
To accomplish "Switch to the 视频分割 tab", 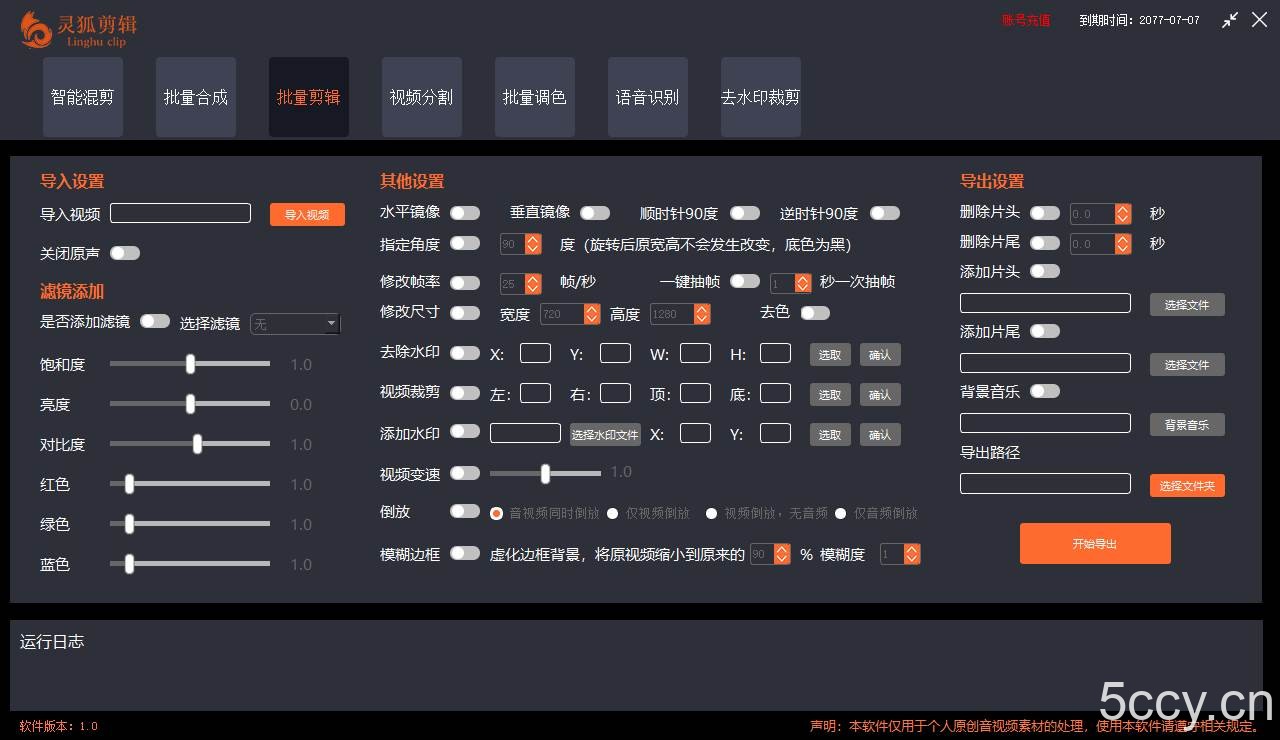I will point(421,96).
